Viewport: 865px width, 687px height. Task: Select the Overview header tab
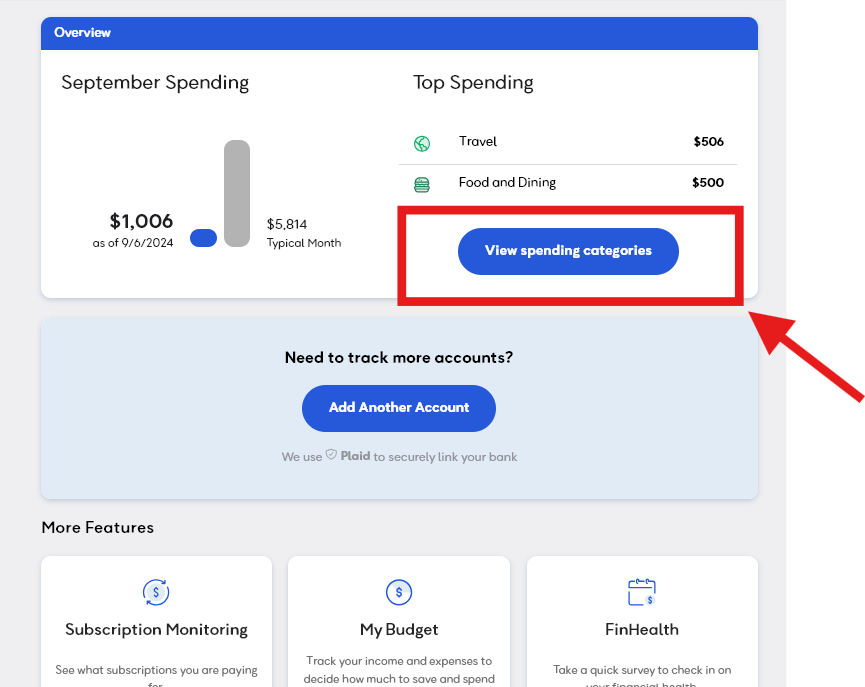(x=82, y=33)
